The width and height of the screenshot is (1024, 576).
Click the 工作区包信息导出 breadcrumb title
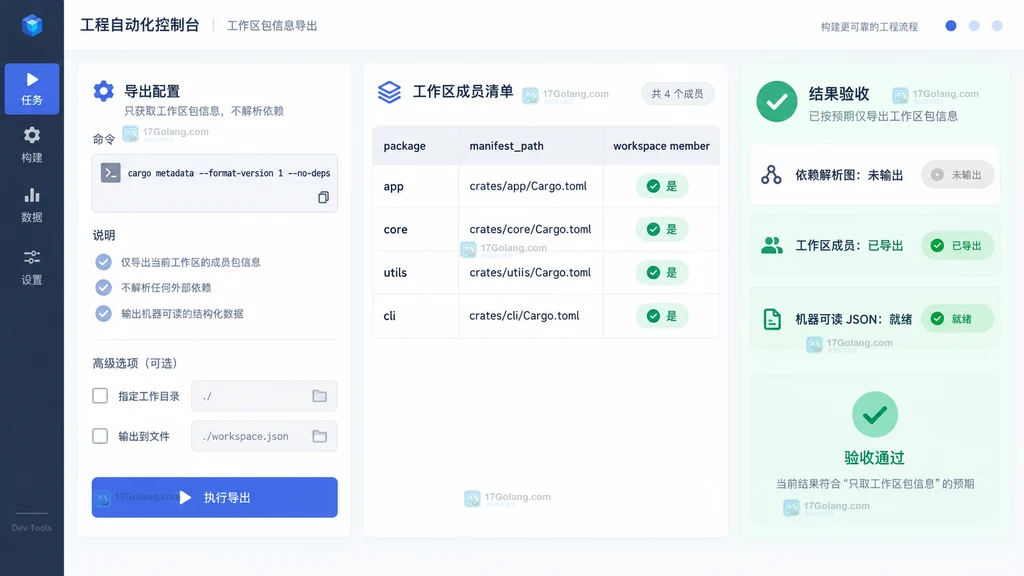coord(272,26)
